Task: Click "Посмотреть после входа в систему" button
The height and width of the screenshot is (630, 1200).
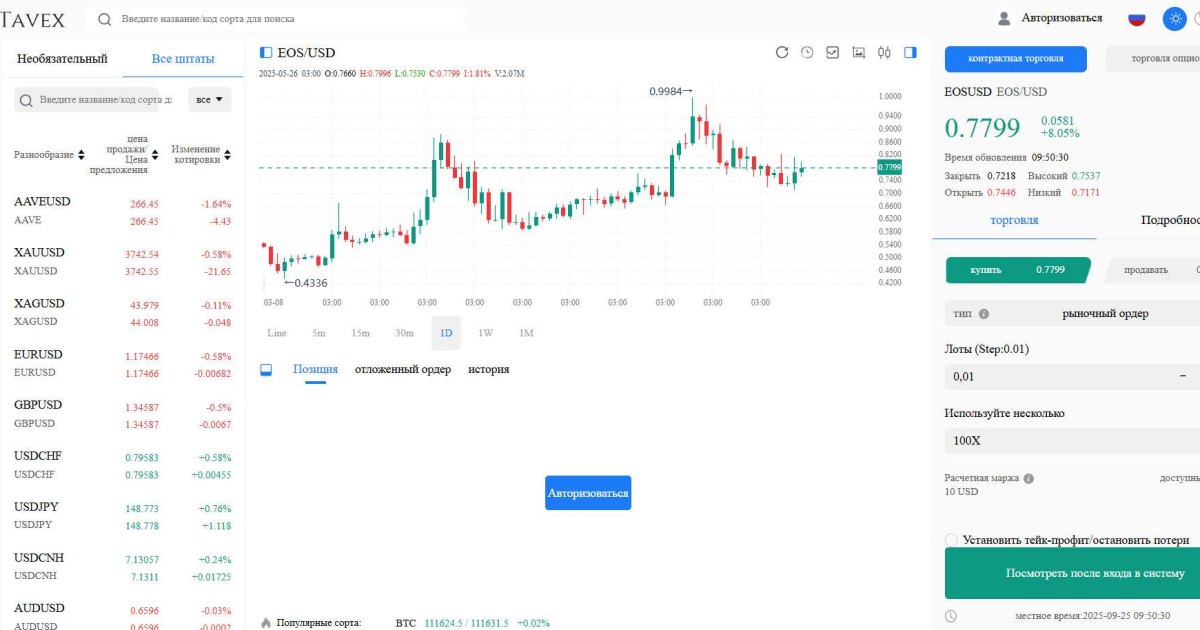Action: coord(1072,573)
